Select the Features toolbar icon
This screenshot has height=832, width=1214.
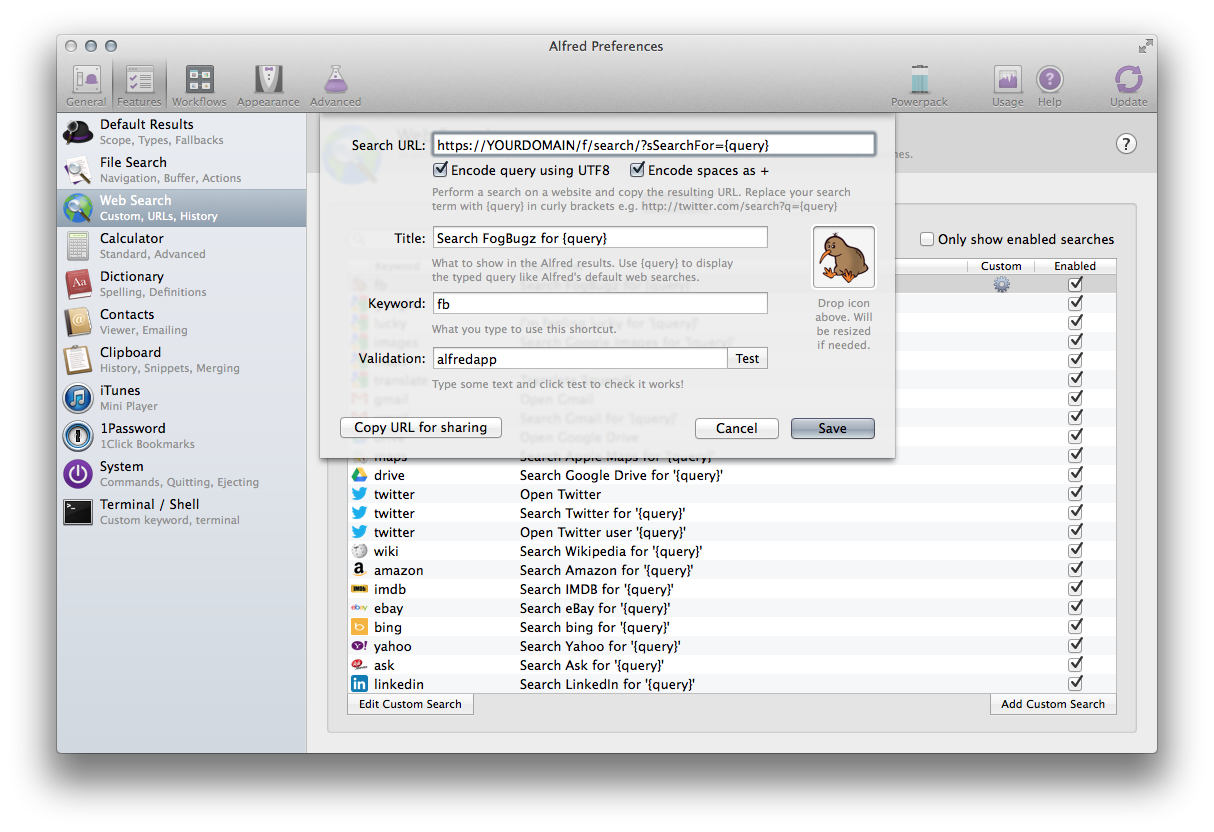coord(139,86)
